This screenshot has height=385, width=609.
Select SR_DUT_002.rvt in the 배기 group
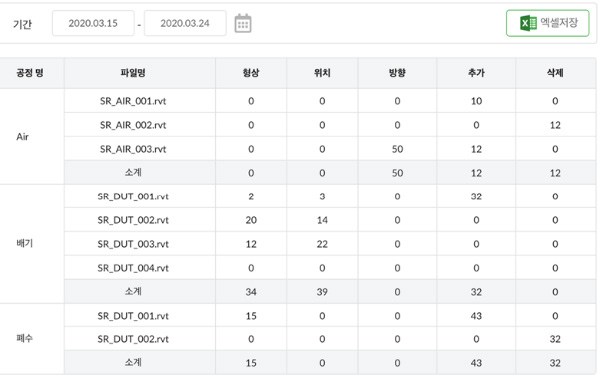133,220
